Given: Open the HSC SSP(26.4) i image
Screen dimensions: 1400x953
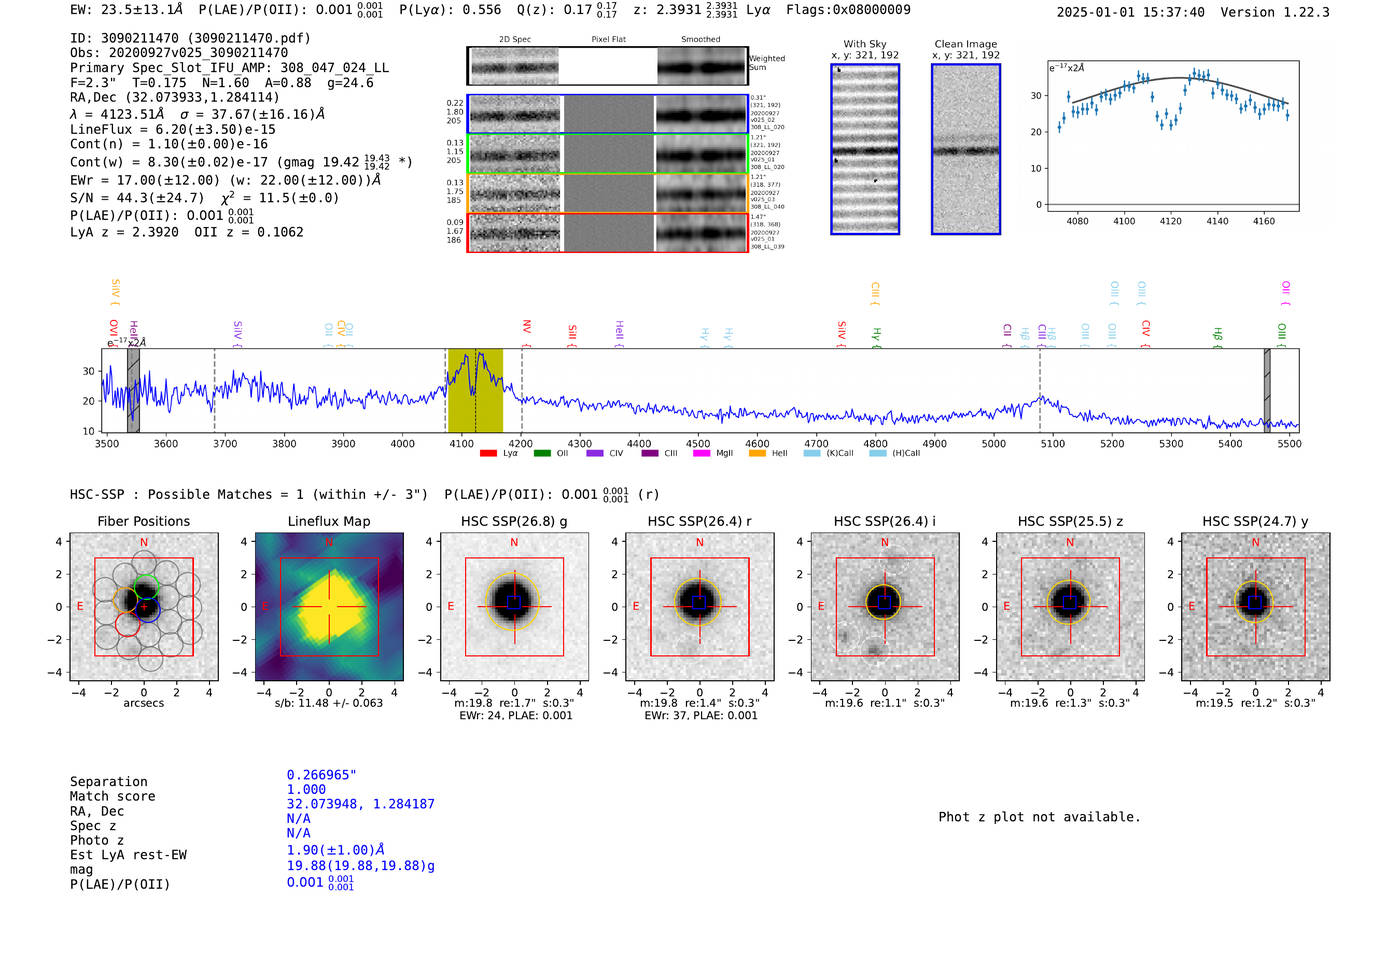Looking at the screenshot, I should (885, 607).
